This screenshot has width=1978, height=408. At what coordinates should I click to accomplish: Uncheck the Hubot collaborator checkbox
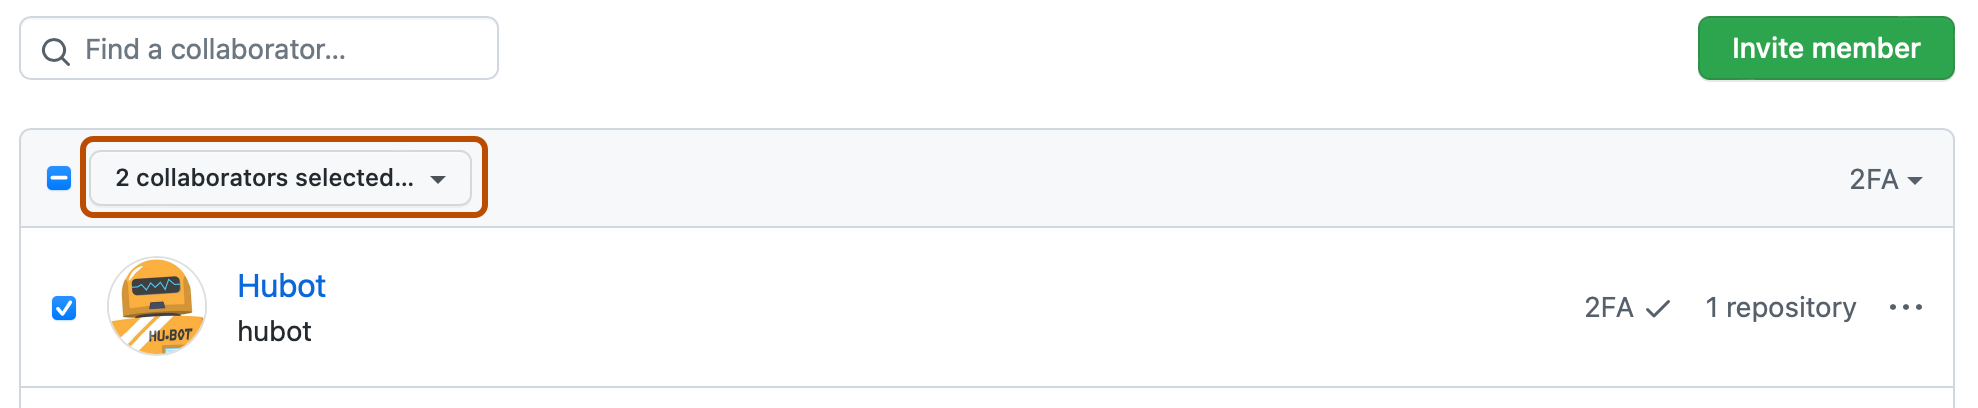coord(64,307)
